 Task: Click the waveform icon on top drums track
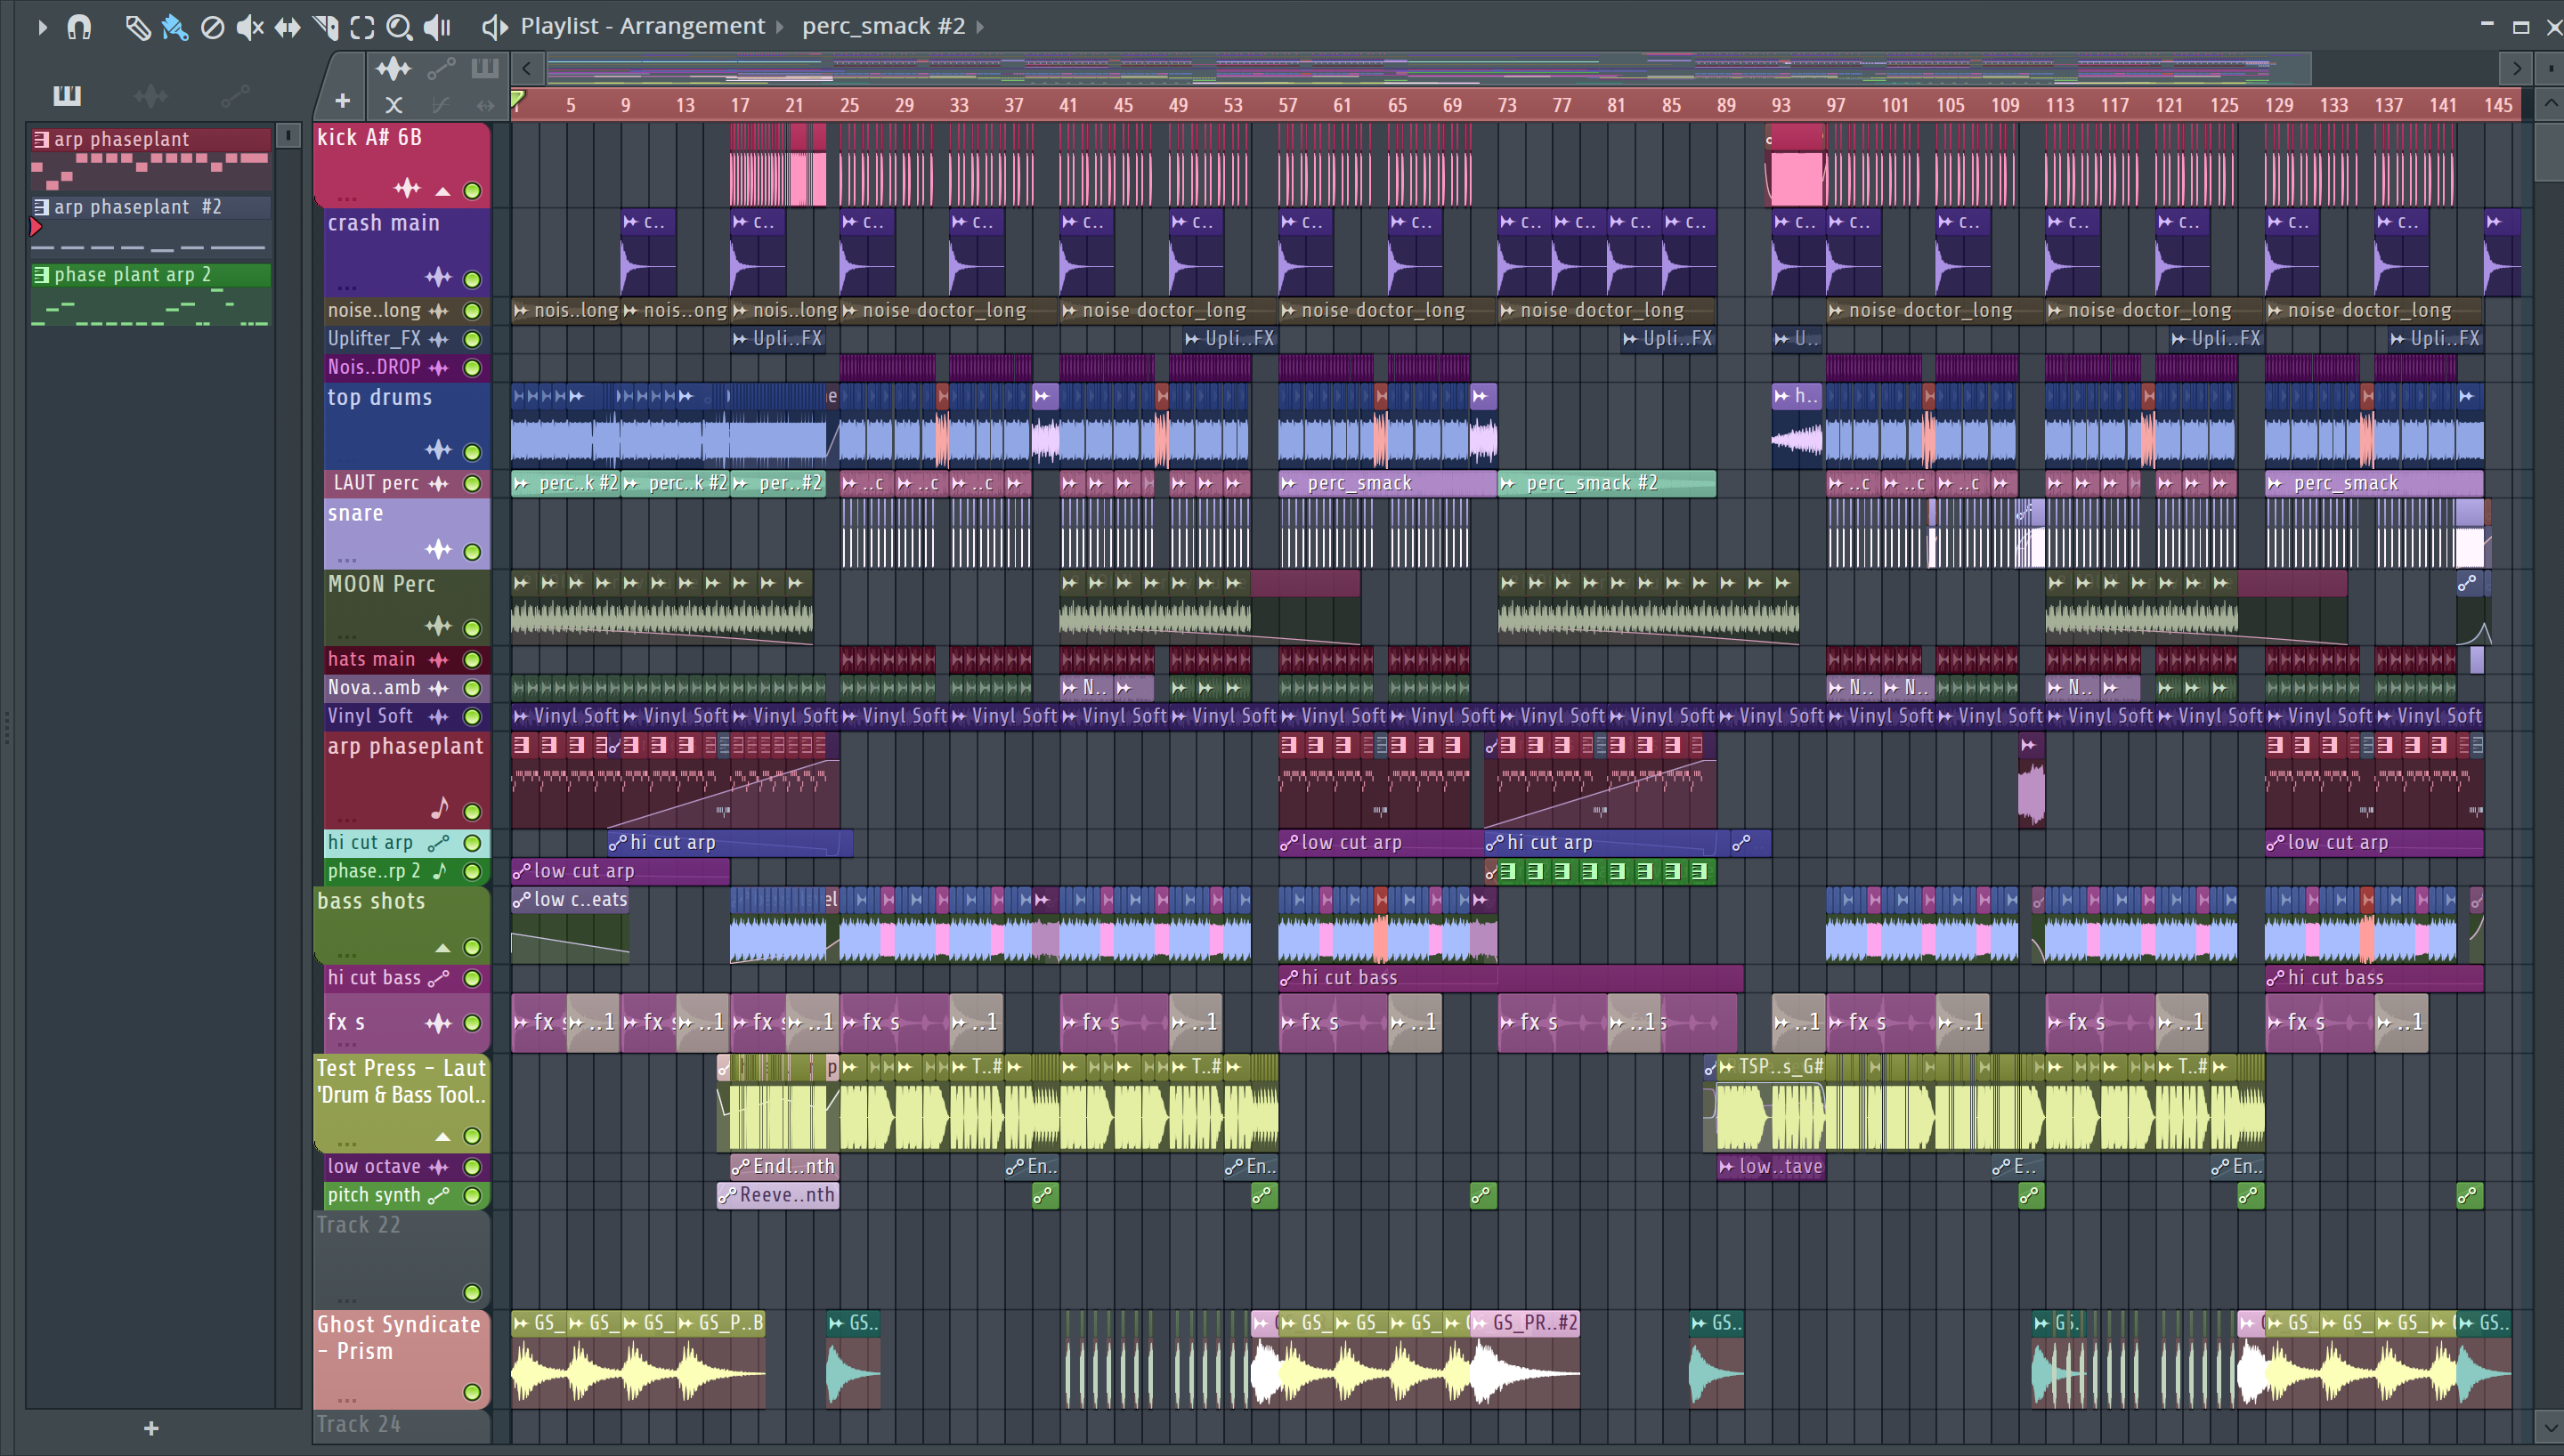point(438,450)
